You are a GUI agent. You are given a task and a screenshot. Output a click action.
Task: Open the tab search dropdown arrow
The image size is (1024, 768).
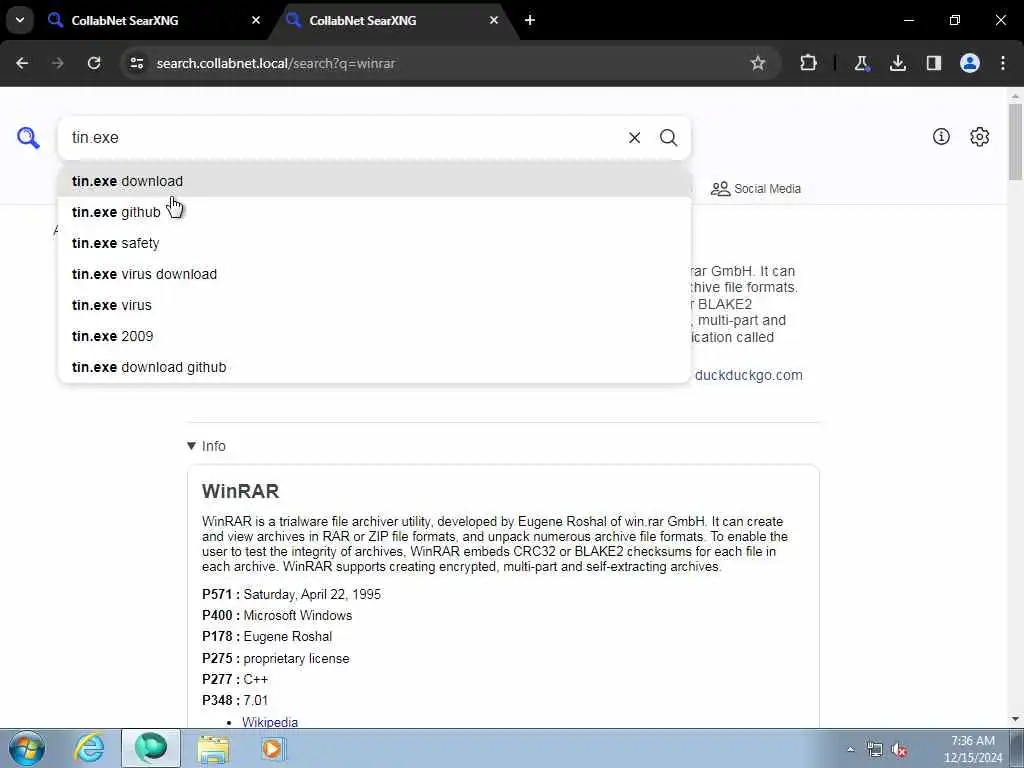click(x=20, y=20)
